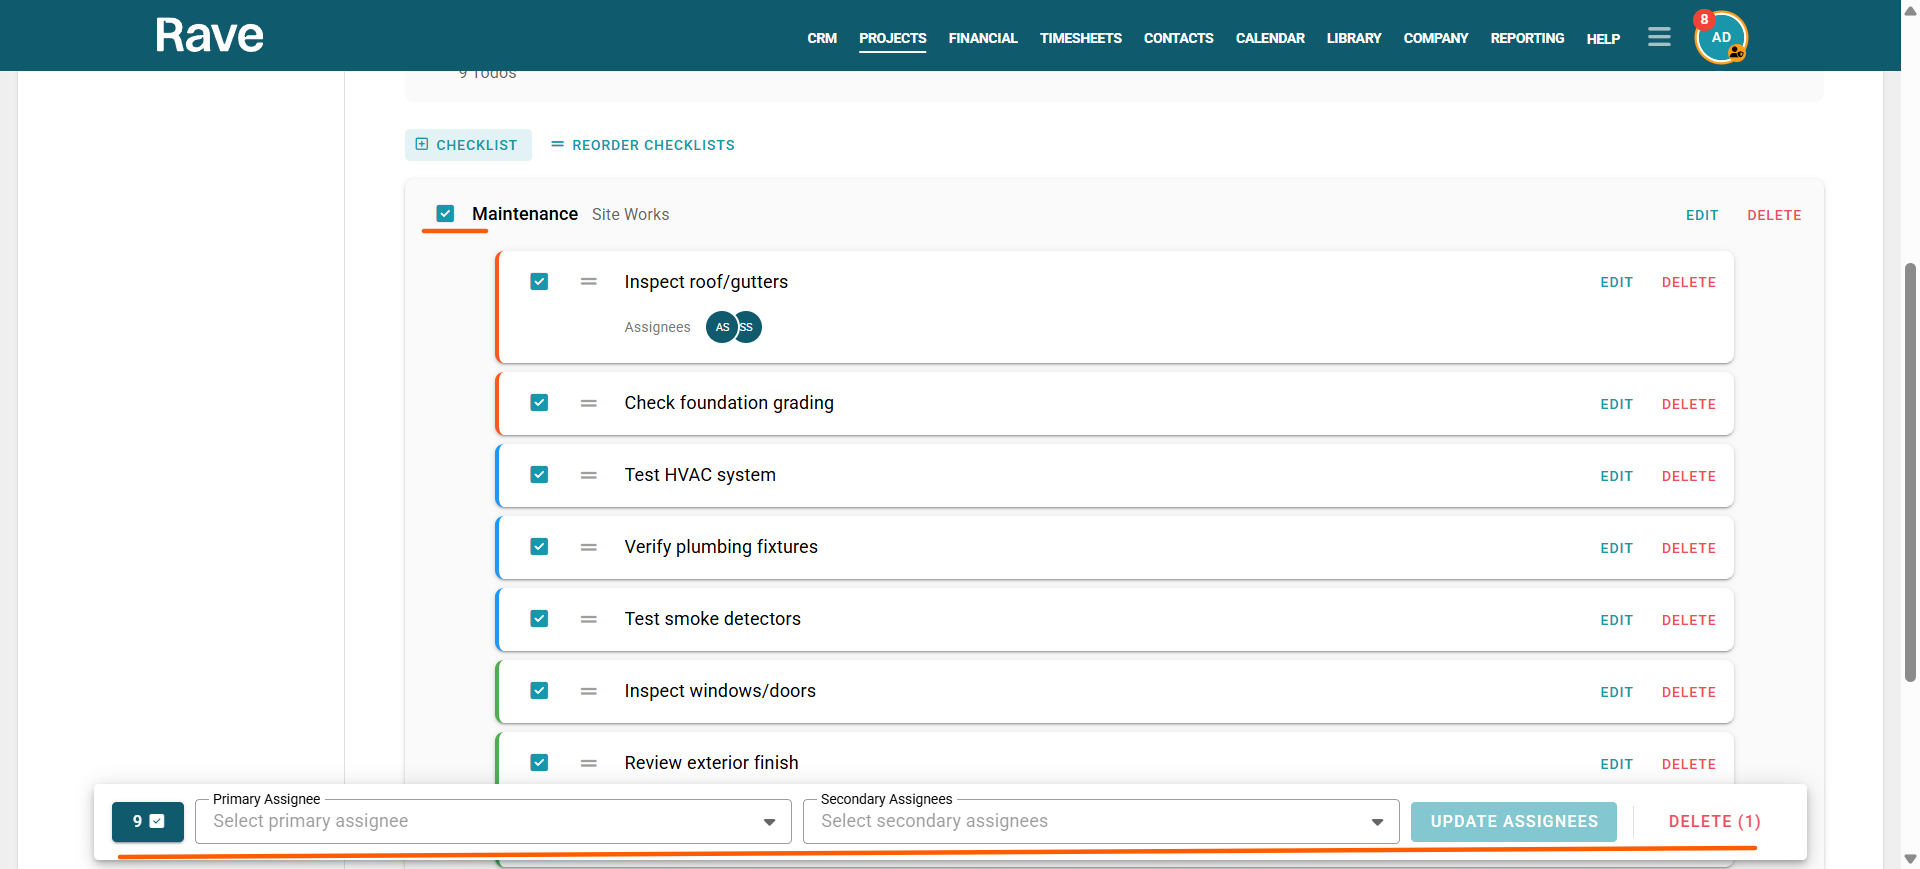Screen dimensions: 1920x869
Task: Click the SS assignee avatar
Action: [x=749, y=327]
